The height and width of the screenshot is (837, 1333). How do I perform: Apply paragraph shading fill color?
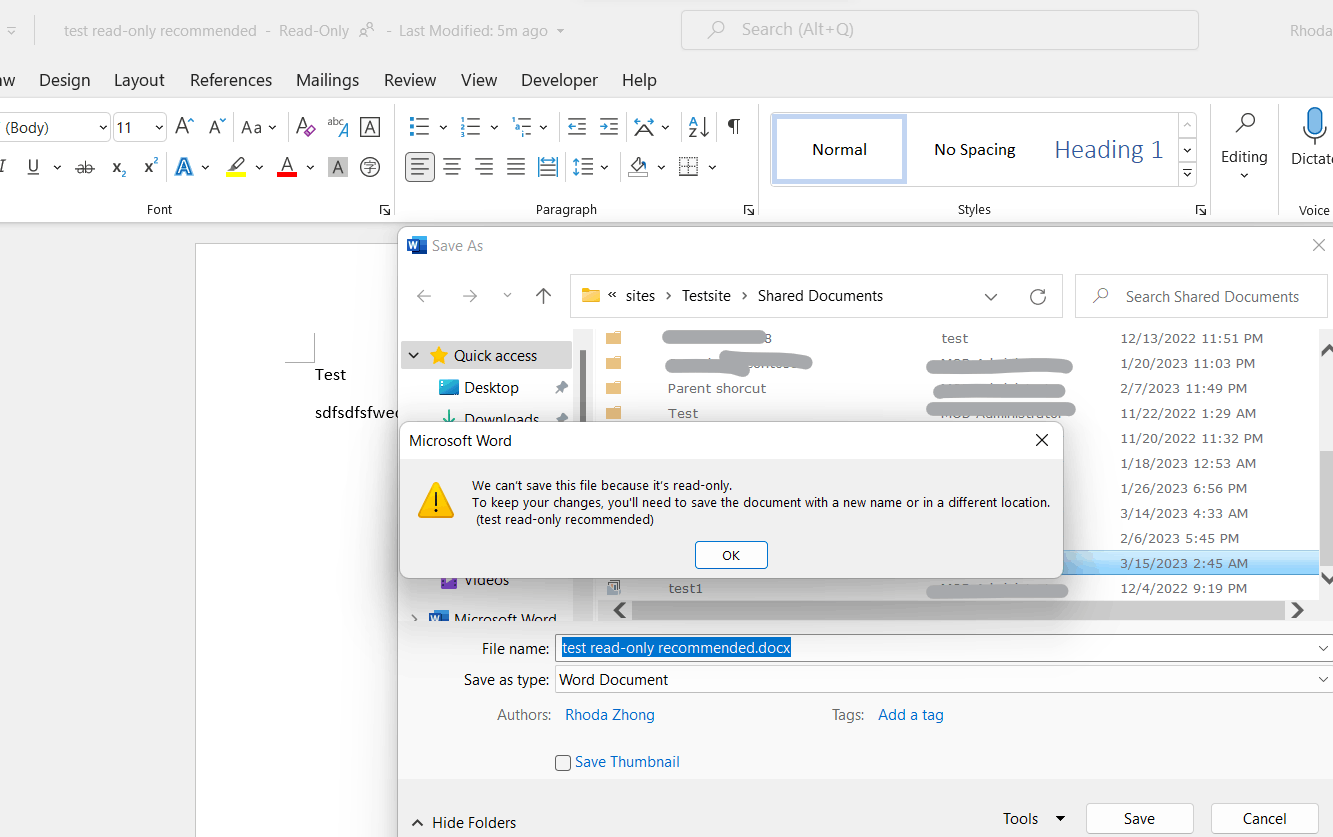point(638,167)
